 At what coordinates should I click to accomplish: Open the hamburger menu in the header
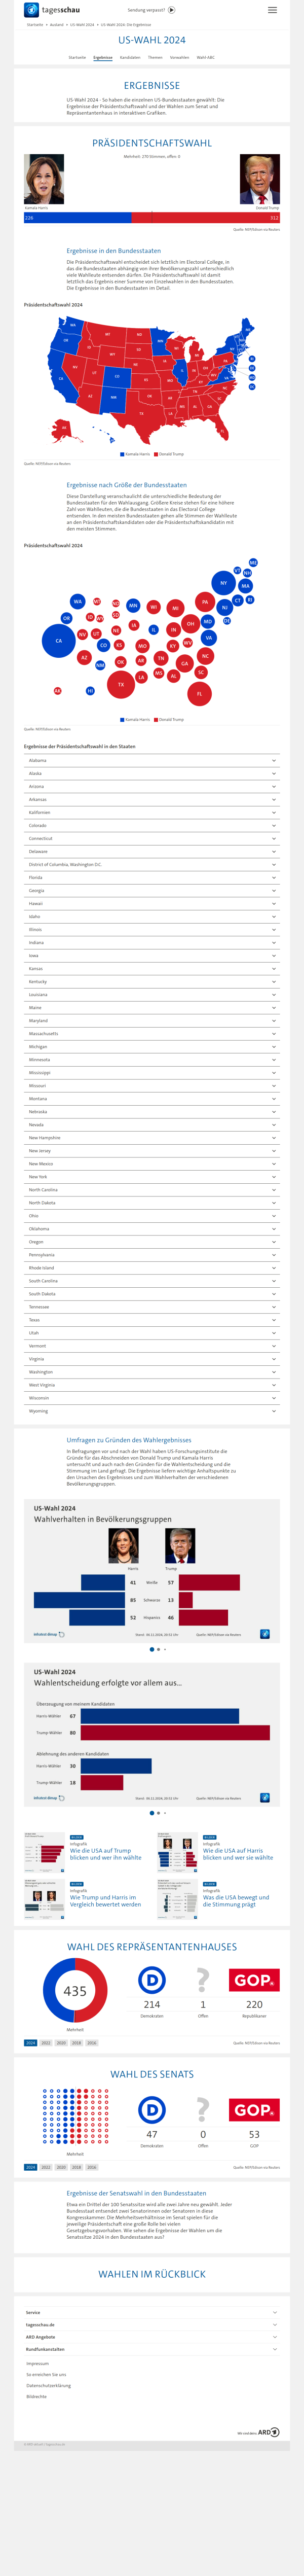pos(272,10)
